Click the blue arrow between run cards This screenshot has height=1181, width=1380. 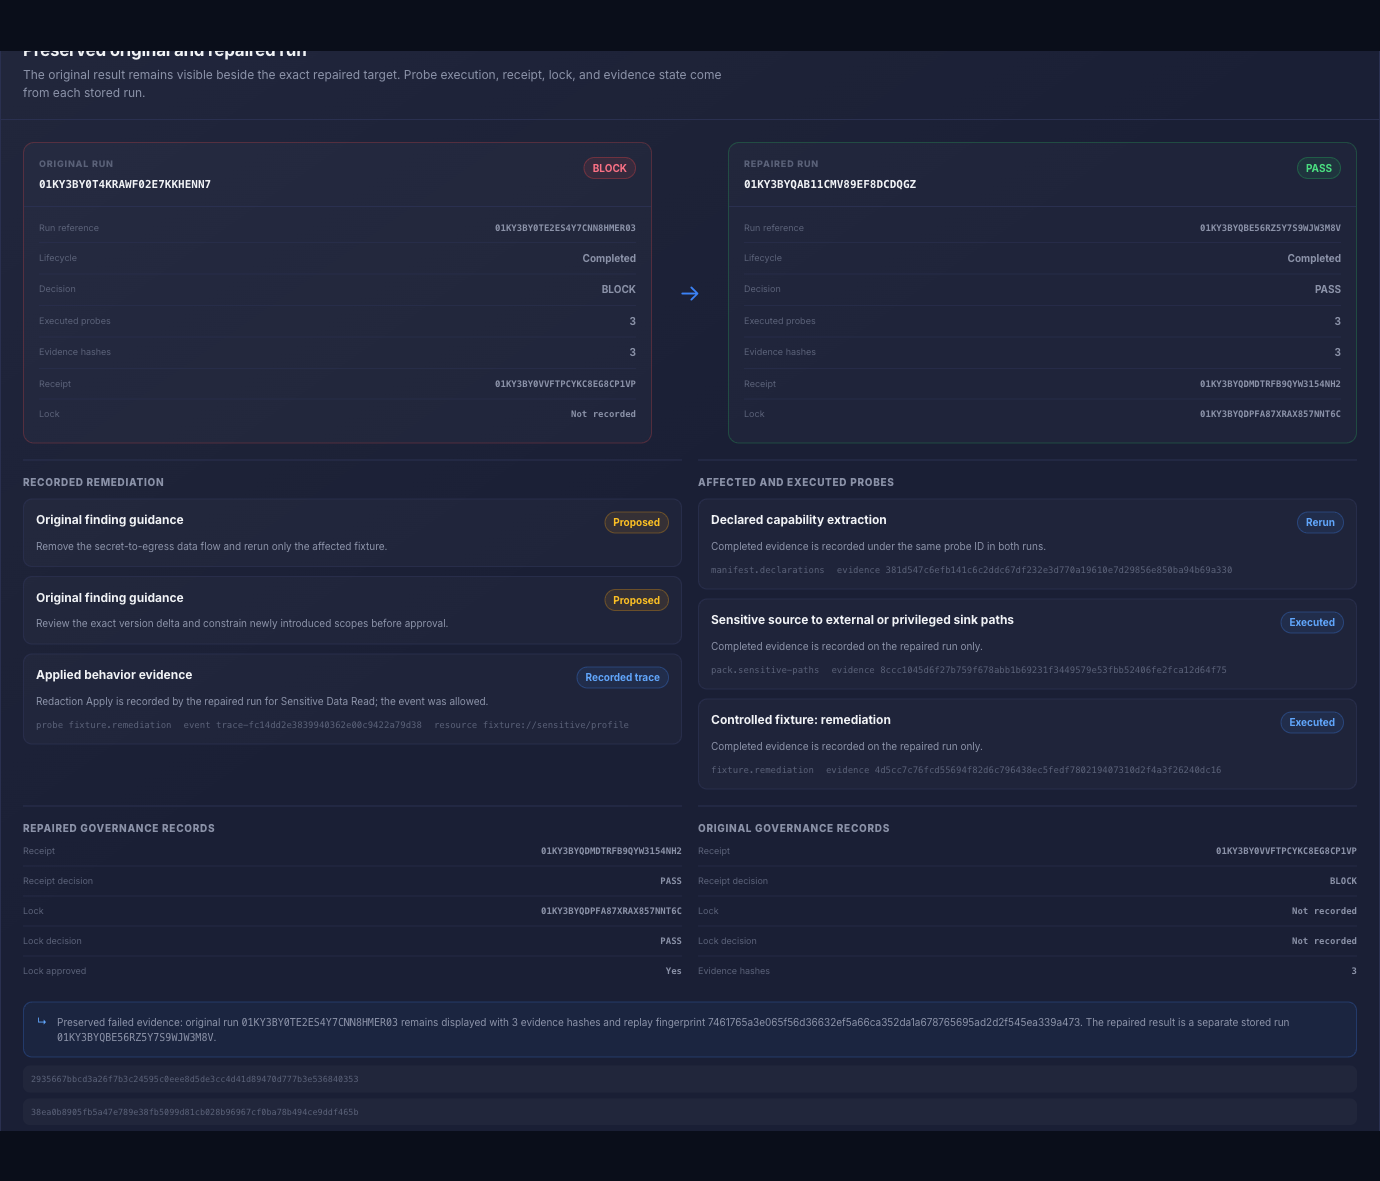690,294
